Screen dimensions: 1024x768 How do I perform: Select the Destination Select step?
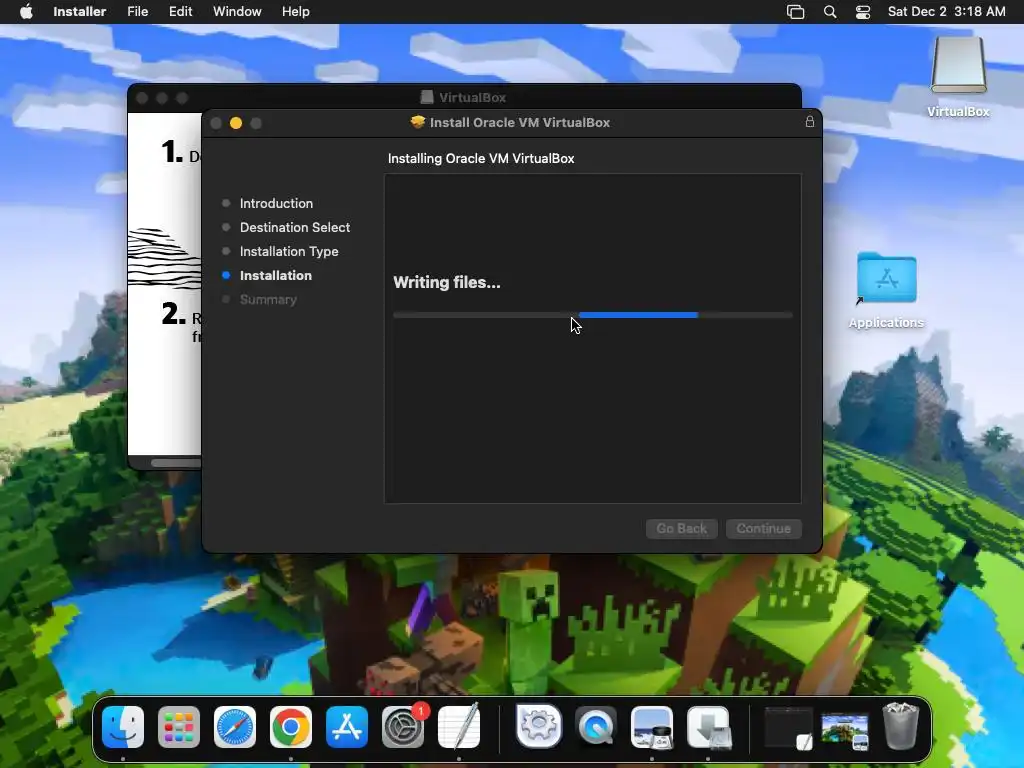[x=295, y=227]
